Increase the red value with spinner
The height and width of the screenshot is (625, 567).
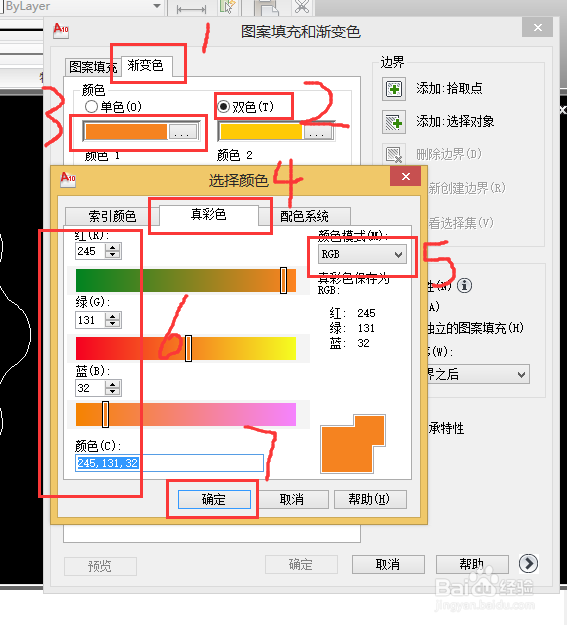click(113, 248)
